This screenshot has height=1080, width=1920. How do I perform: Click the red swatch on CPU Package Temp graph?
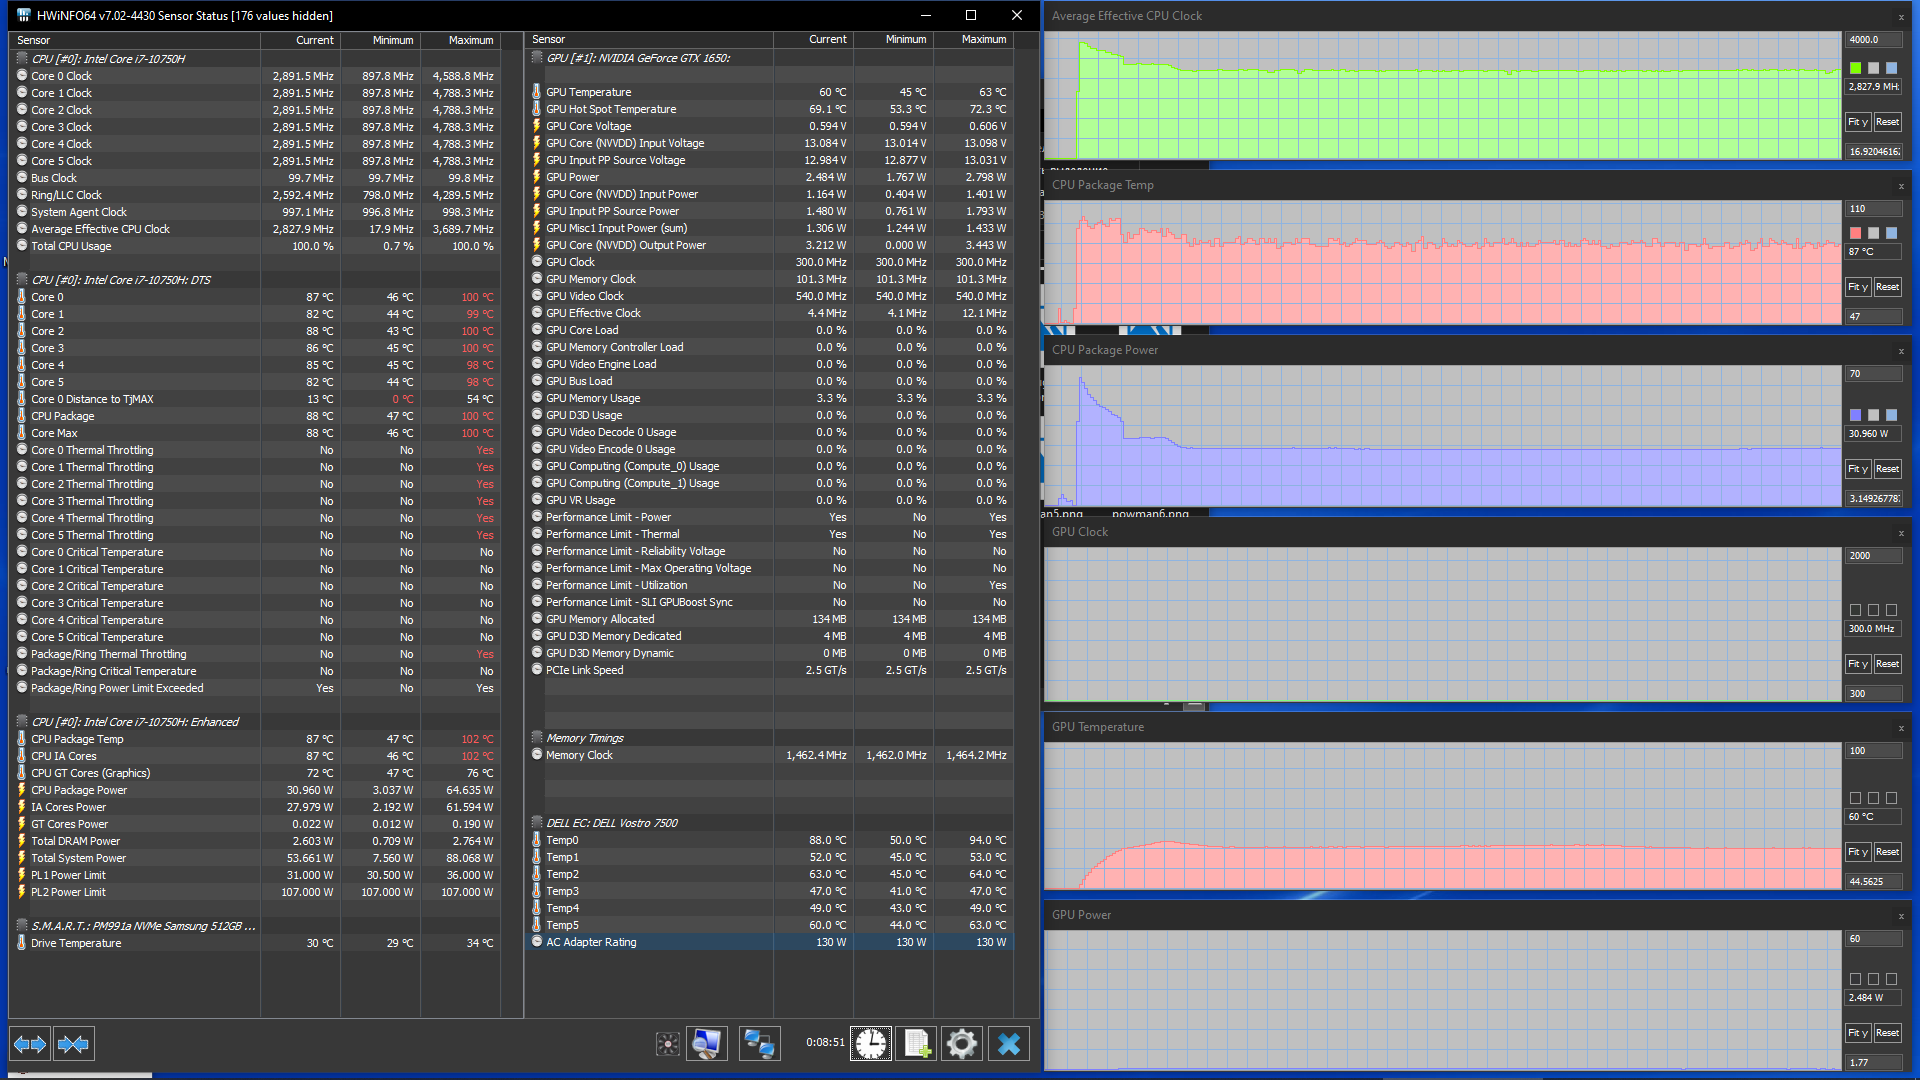[x=1856, y=233]
